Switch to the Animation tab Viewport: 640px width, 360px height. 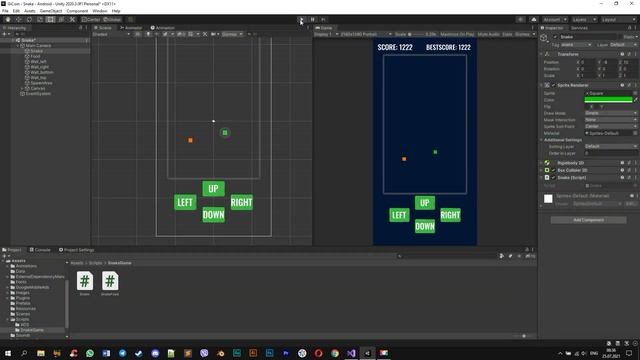162,28
